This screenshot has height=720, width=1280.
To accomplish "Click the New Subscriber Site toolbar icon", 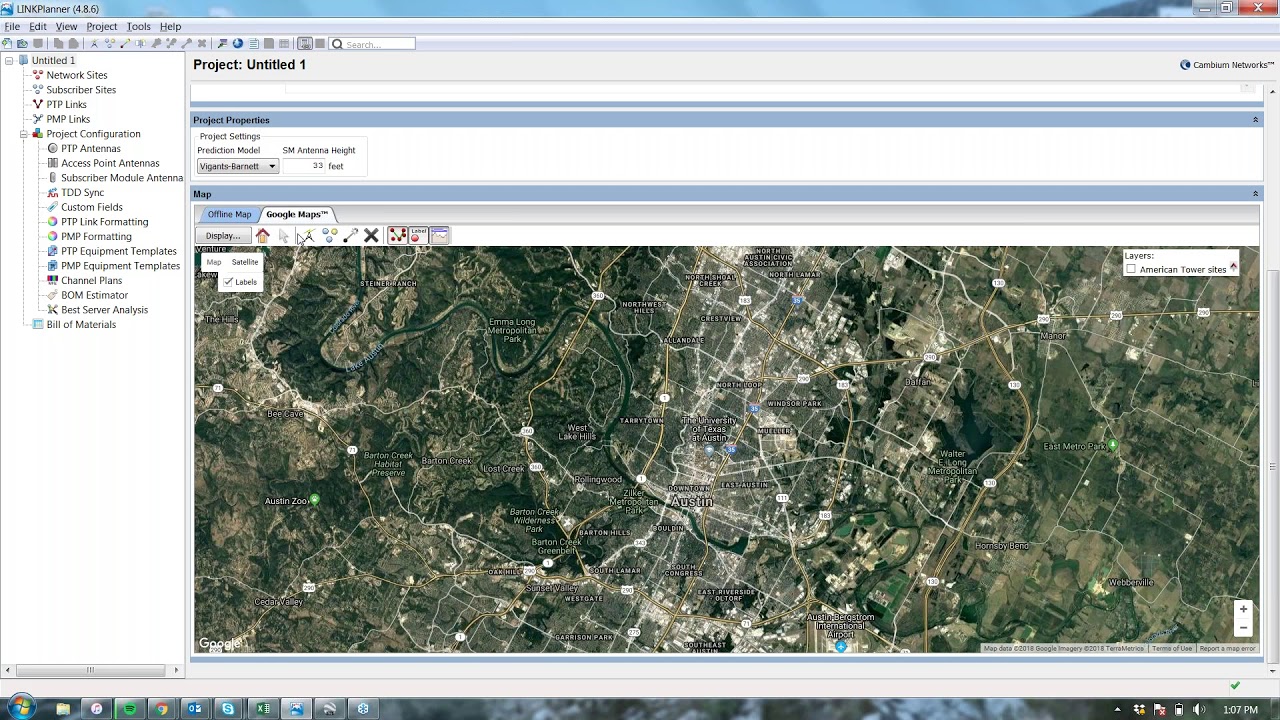I will pyautogui.click(x=110, y=44).
